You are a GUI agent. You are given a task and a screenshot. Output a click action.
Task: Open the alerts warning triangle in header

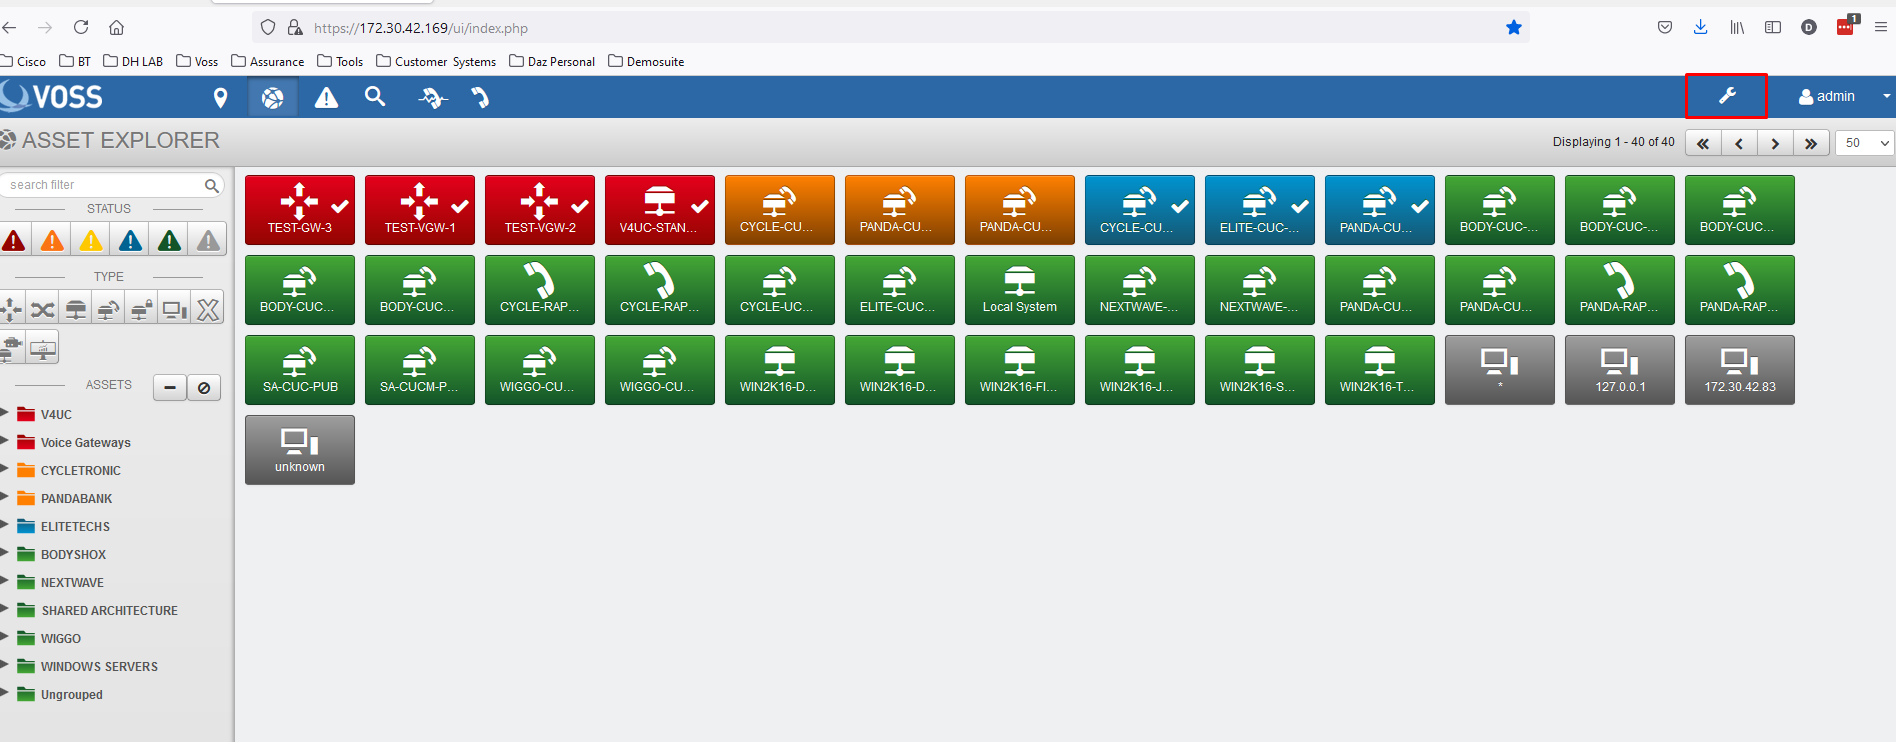326,97
